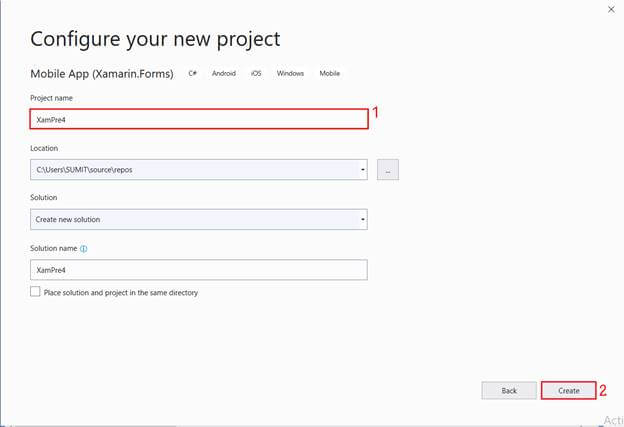624x427 pixels.
Task: Click the Windows platform tag
Action: coord(290,73)
